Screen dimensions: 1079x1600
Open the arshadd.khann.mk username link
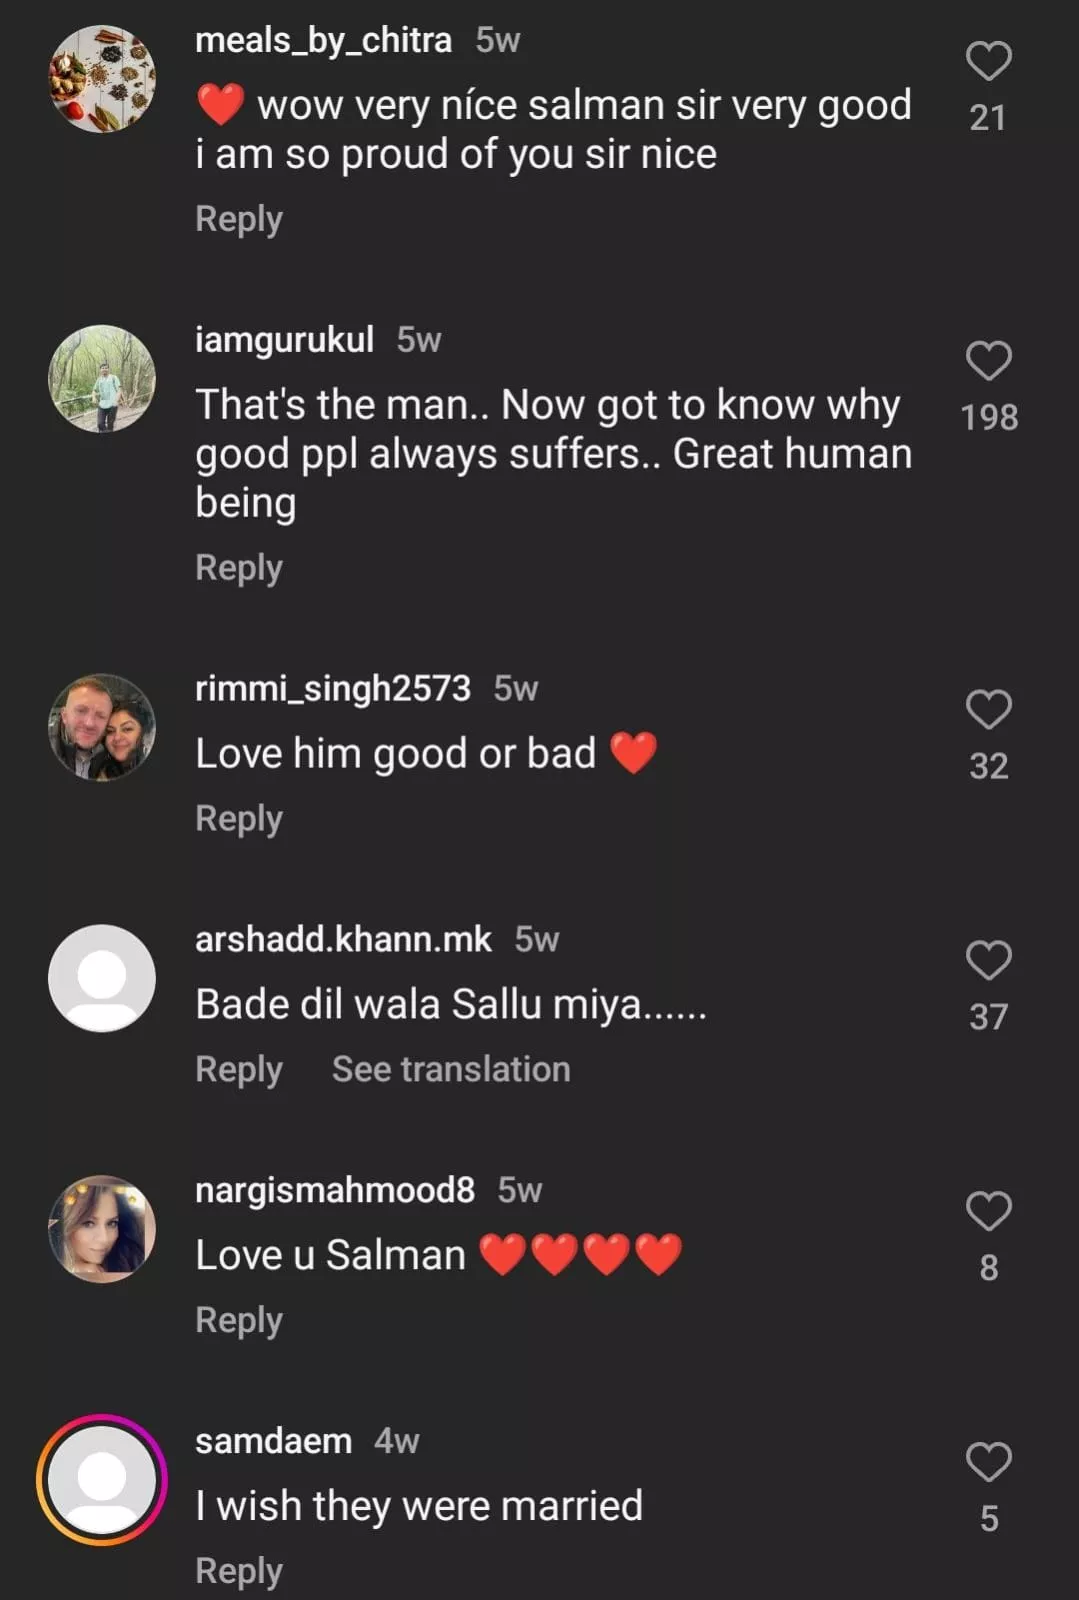[343, 940]
